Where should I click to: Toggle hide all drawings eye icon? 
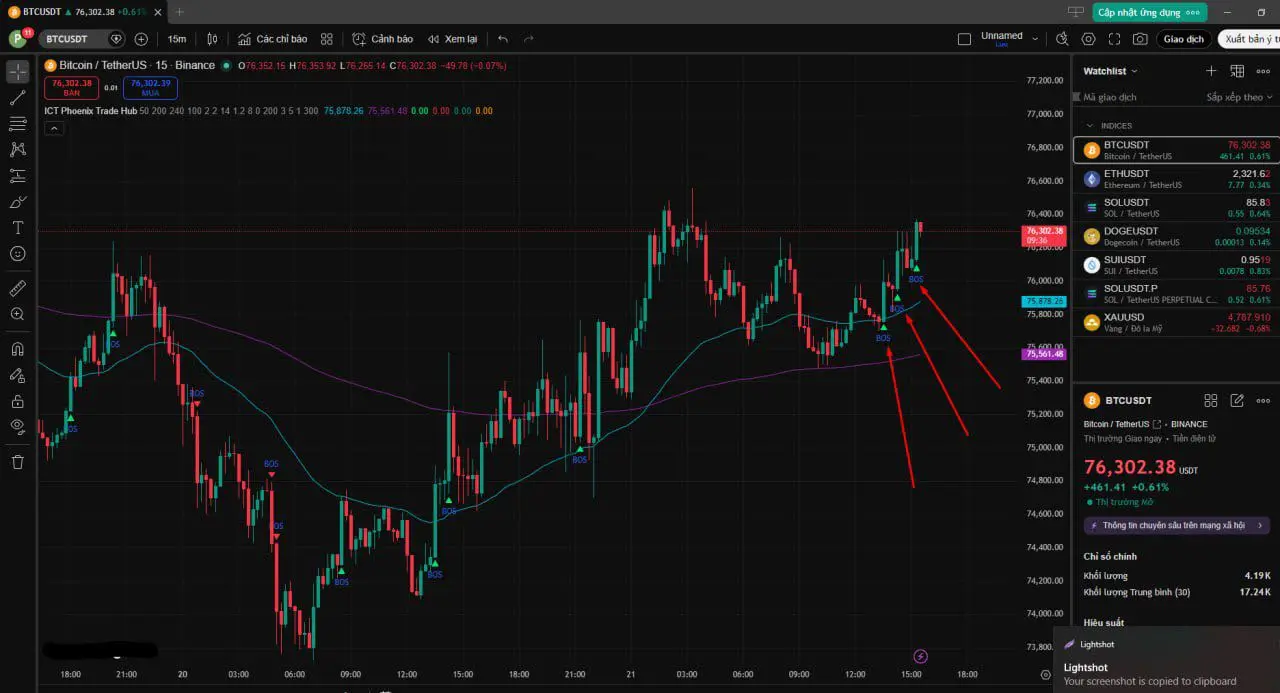point(17,427)
